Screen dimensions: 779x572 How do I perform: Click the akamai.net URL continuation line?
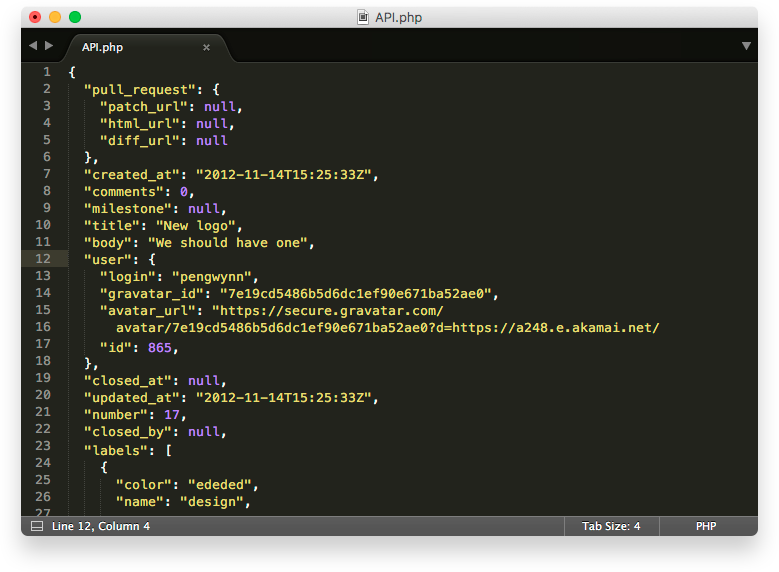(x=388, y=328)
